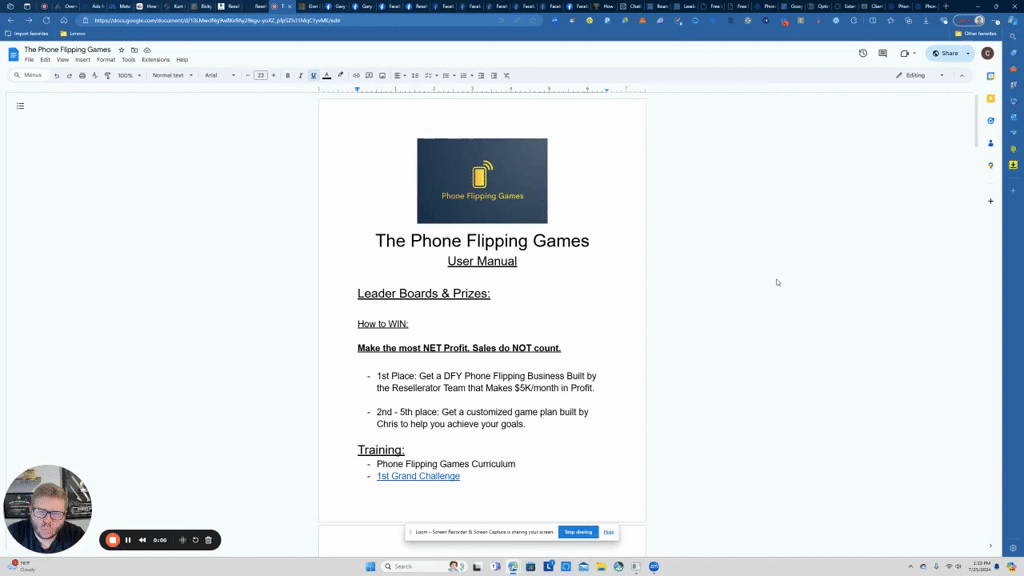The width and height of the screenshot is (1024, 576).
Task: Open the Help menu
Action: (182, 60)
